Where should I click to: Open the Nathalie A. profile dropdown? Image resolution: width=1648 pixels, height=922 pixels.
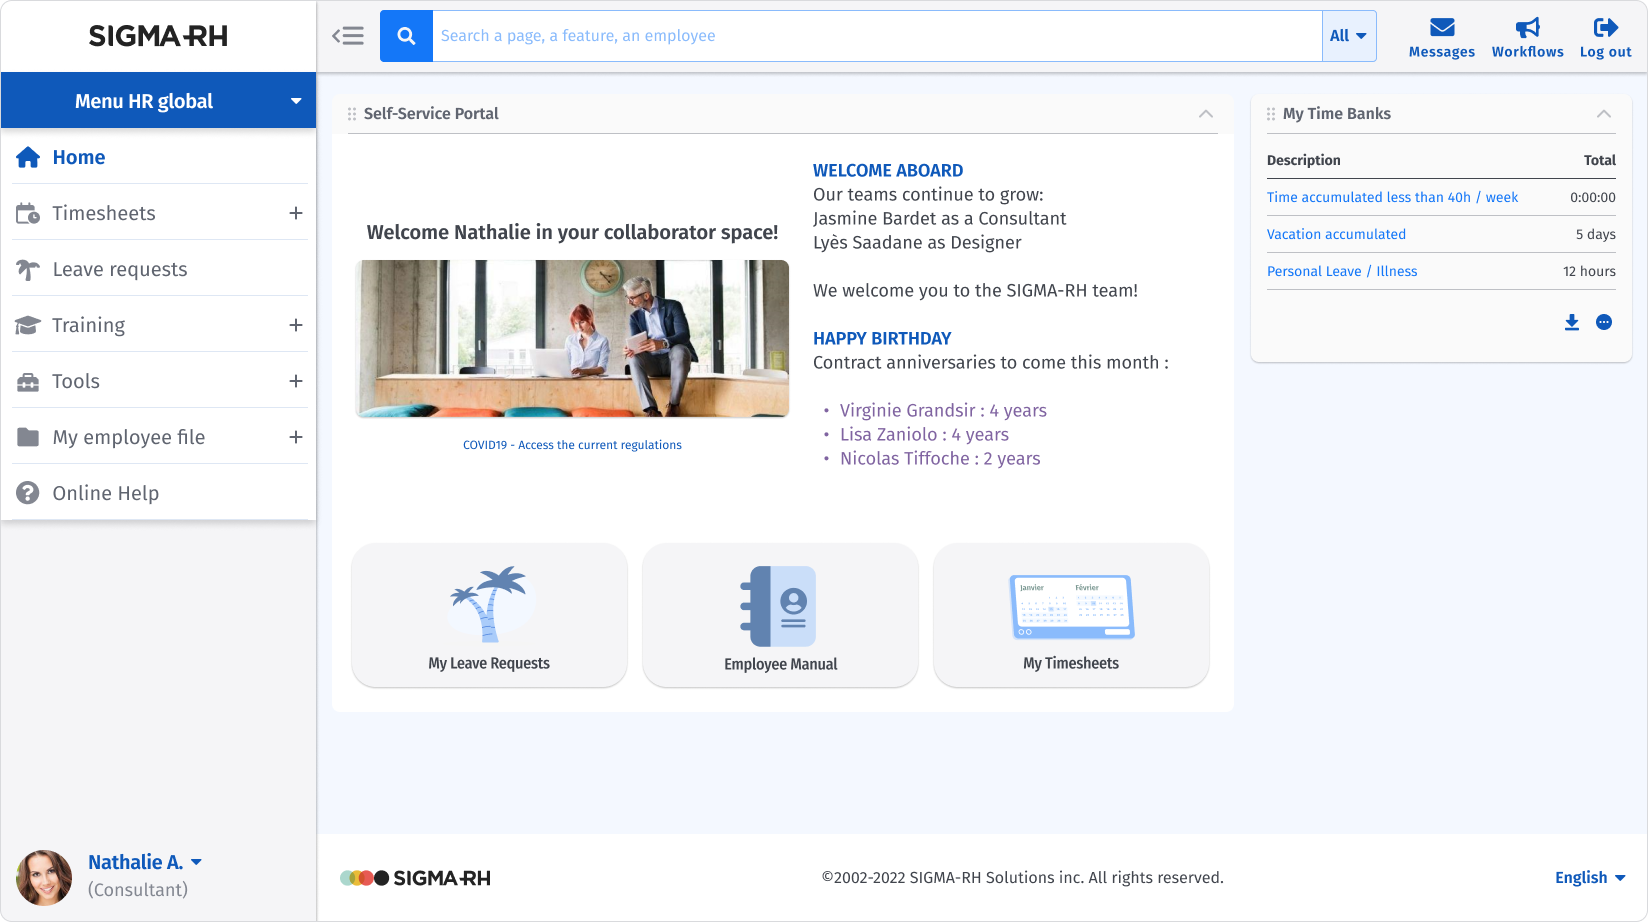tap(145, 861)
